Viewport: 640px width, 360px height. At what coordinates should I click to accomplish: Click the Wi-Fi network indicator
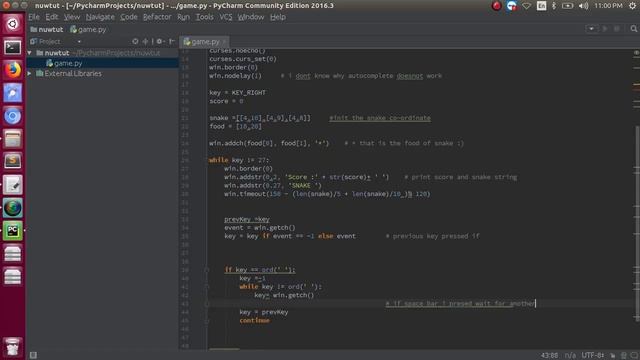[527, 6]
